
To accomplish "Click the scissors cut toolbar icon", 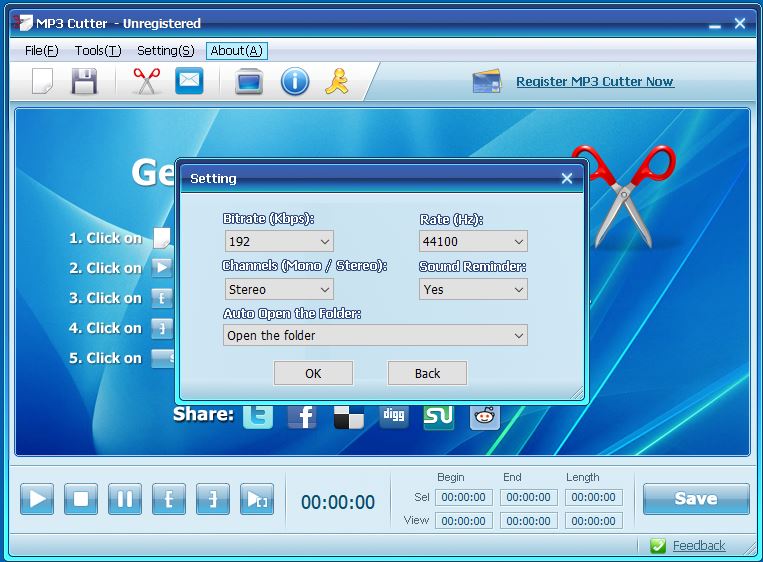I will coord(146,81).
